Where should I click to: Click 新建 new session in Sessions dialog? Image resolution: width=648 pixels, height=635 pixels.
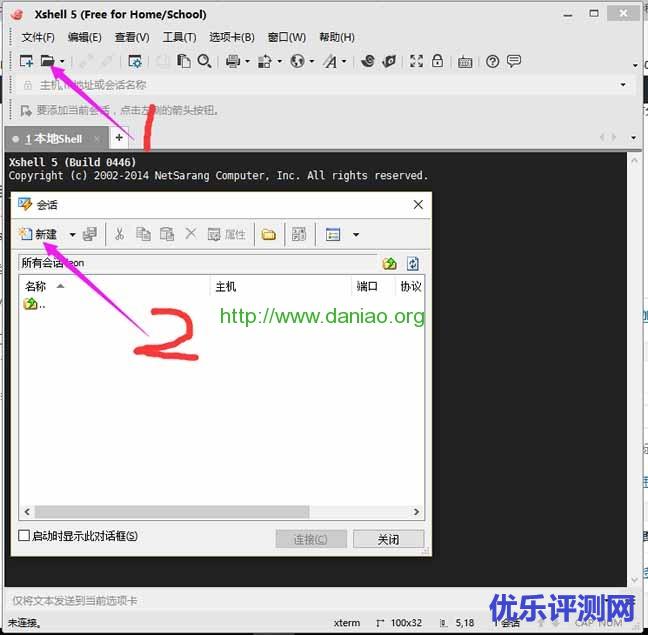pyautogui.click(x=38, y=234)
